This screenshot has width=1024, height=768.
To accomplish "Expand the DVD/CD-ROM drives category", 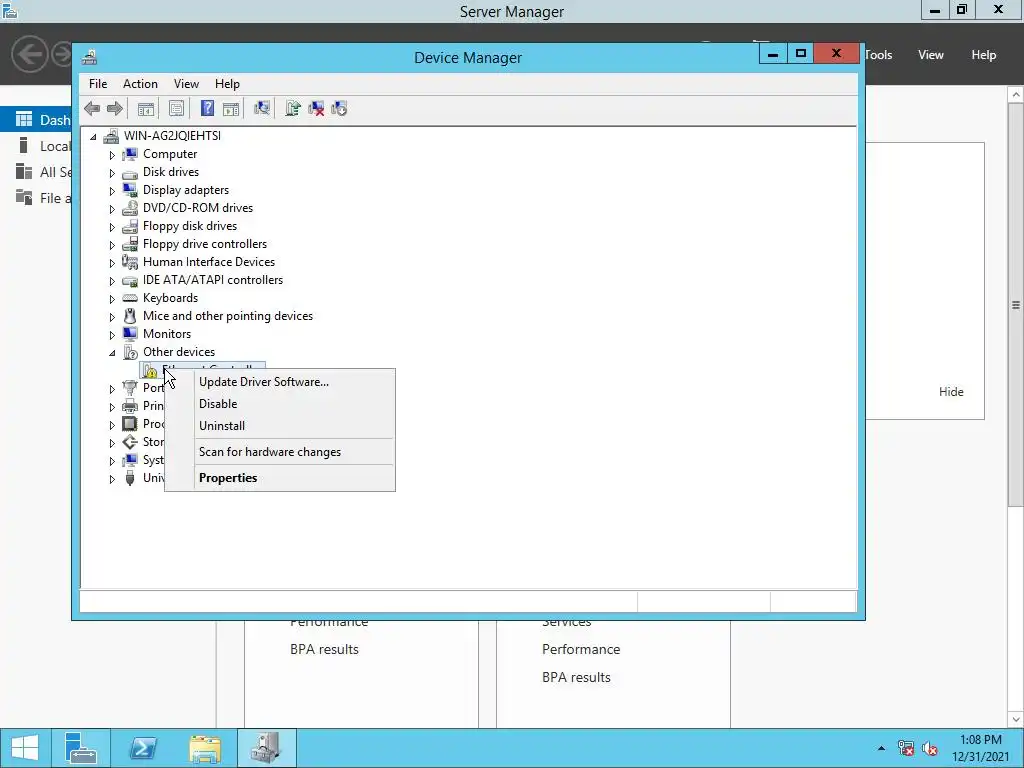I will pyautogui.click(x=112, y=209).
